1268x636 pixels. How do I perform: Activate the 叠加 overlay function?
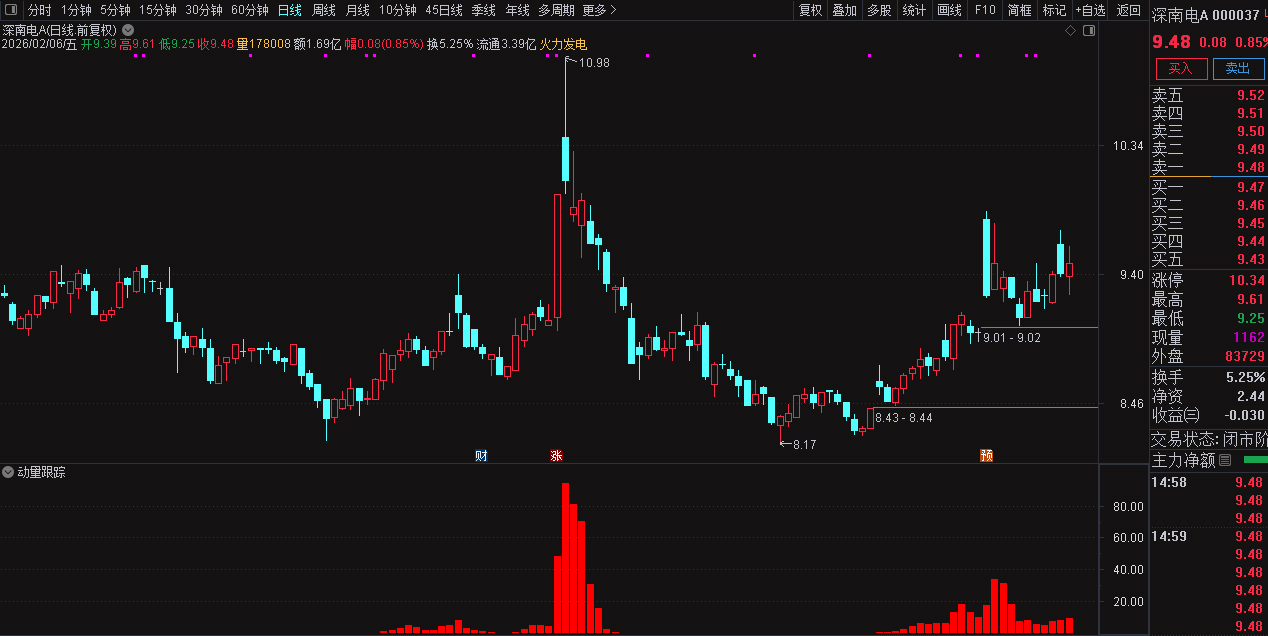pos(843,10)
